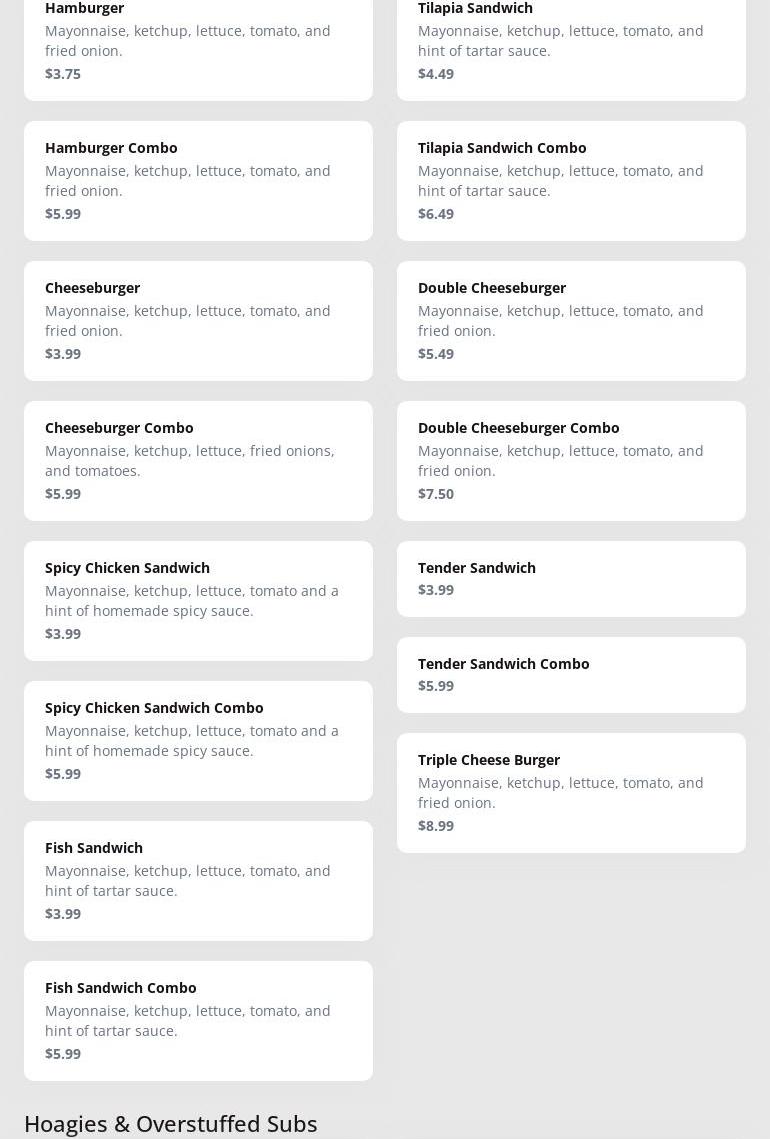This screenshot has width=770, height=1139.
Task: Open the Spicy Chicken Sandwich item title
Action: [127, 568]
